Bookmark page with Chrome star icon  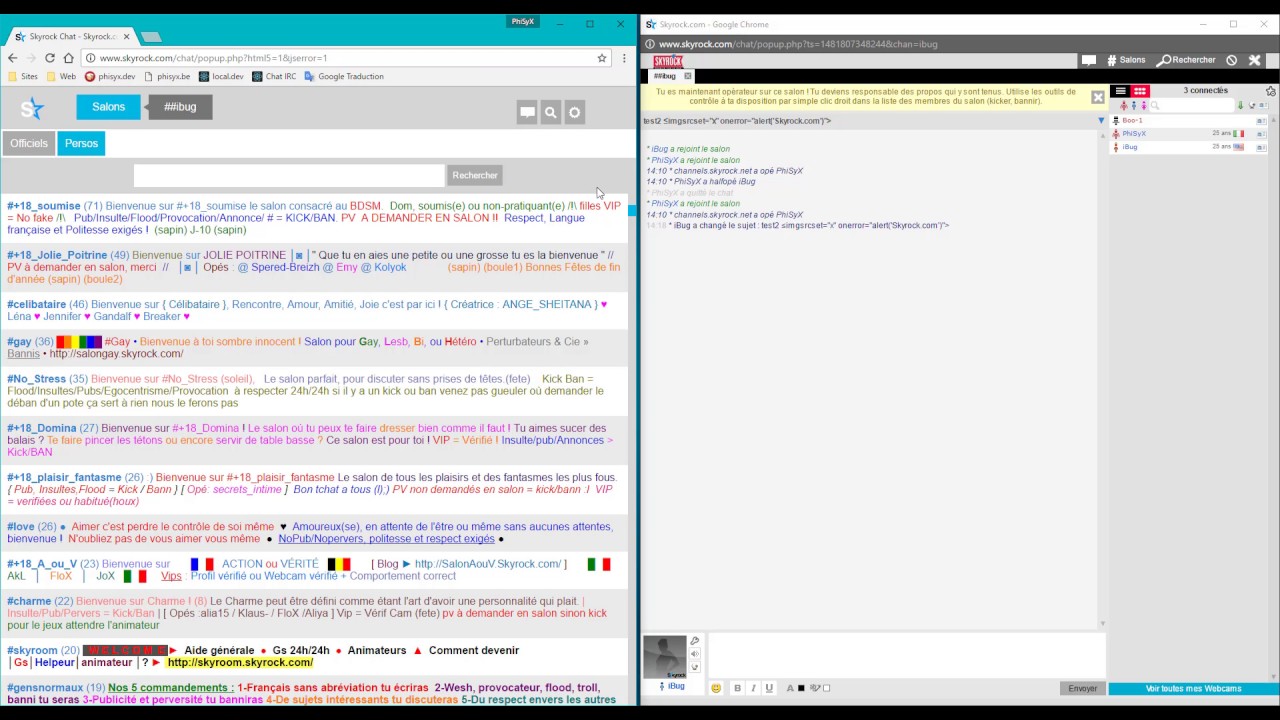point(602,58)
